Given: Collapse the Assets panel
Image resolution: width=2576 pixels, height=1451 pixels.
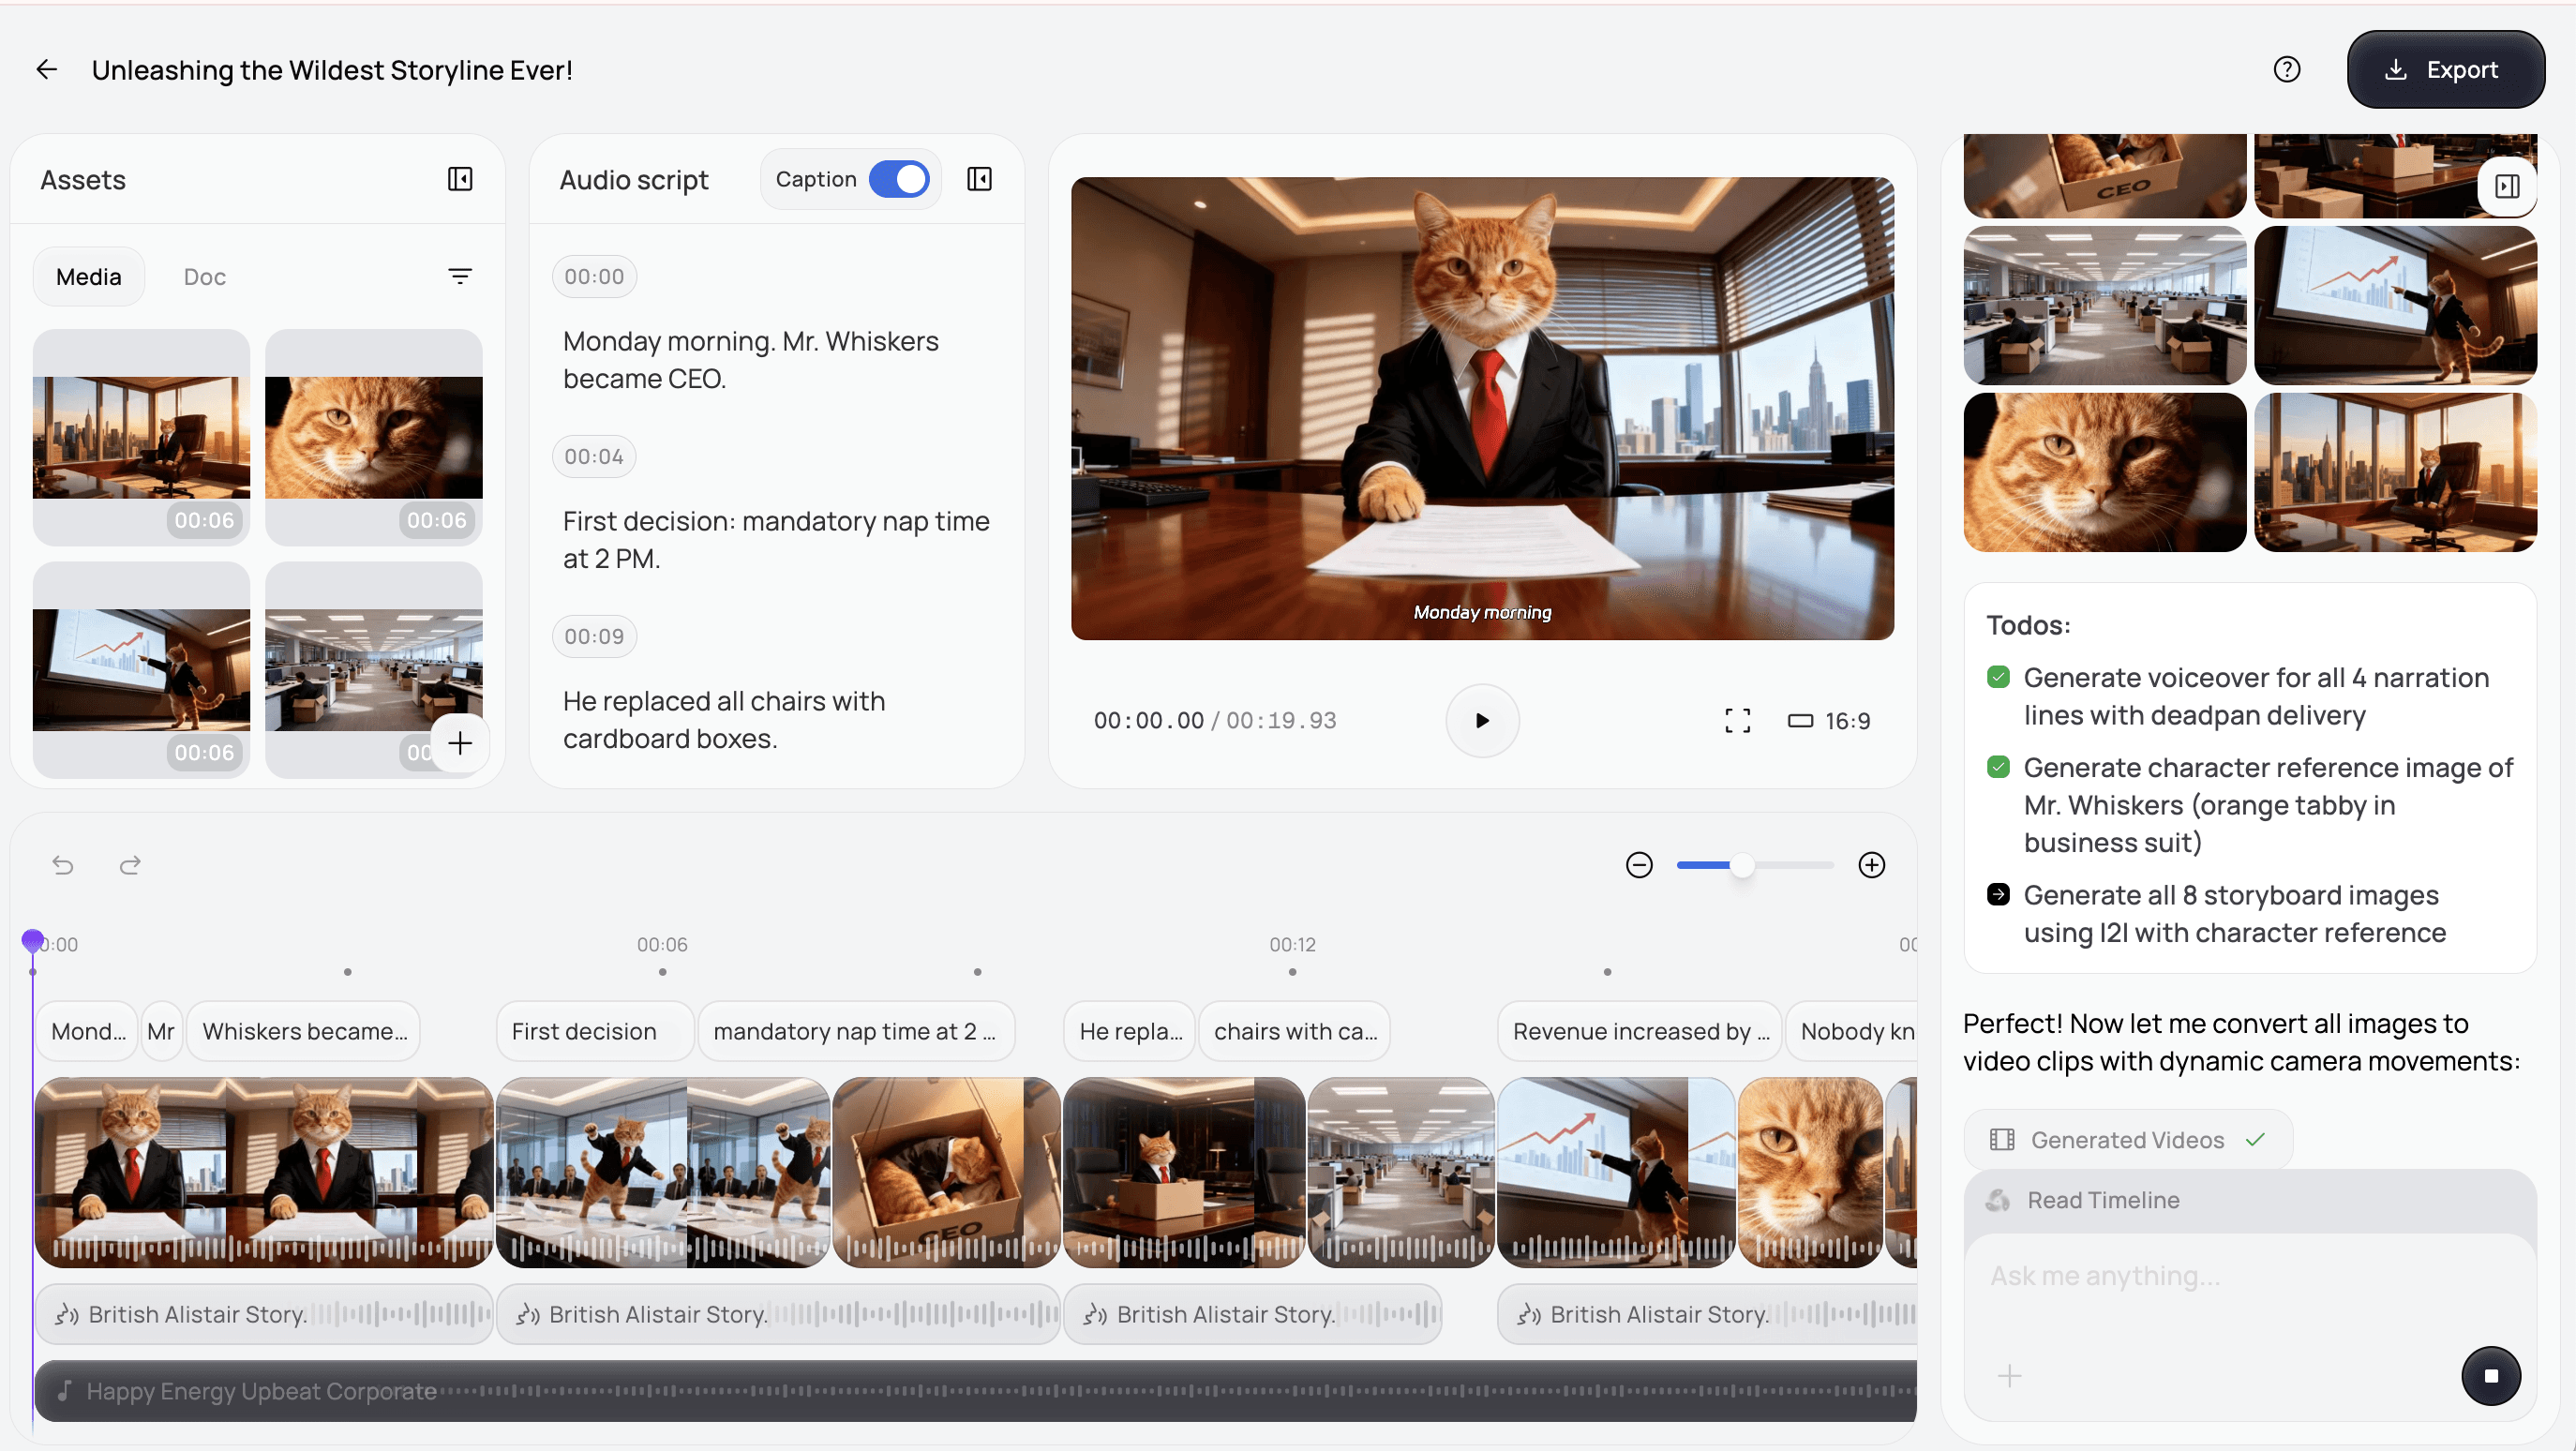Looking at the screenshot, I should coord(460,179).
